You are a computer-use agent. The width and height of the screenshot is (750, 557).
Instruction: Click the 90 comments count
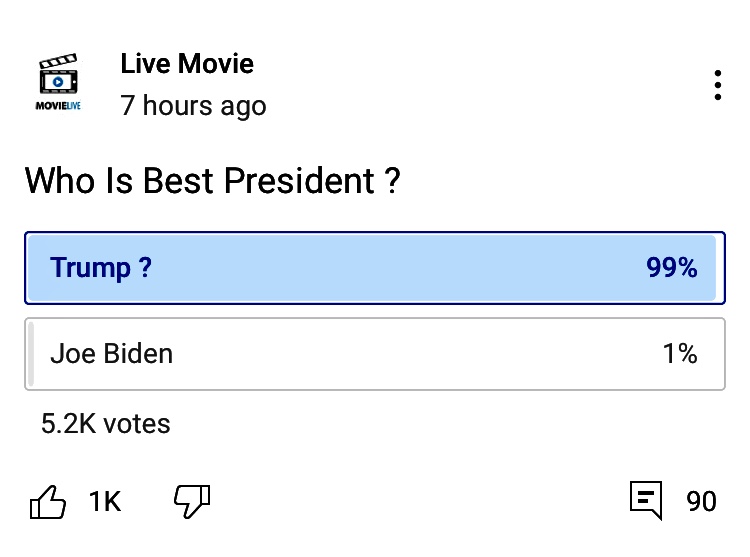(x=701, y=501)
